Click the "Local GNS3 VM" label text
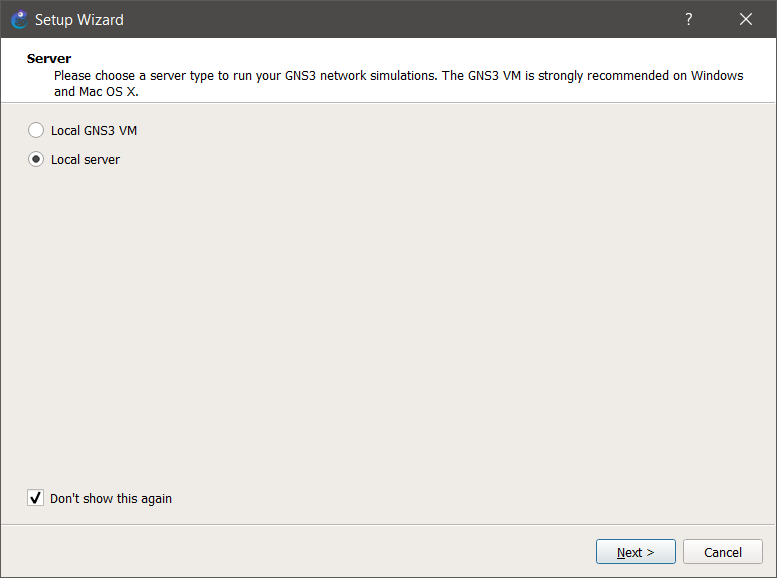Screen dimensions: 777x578 tap(94, 130)
